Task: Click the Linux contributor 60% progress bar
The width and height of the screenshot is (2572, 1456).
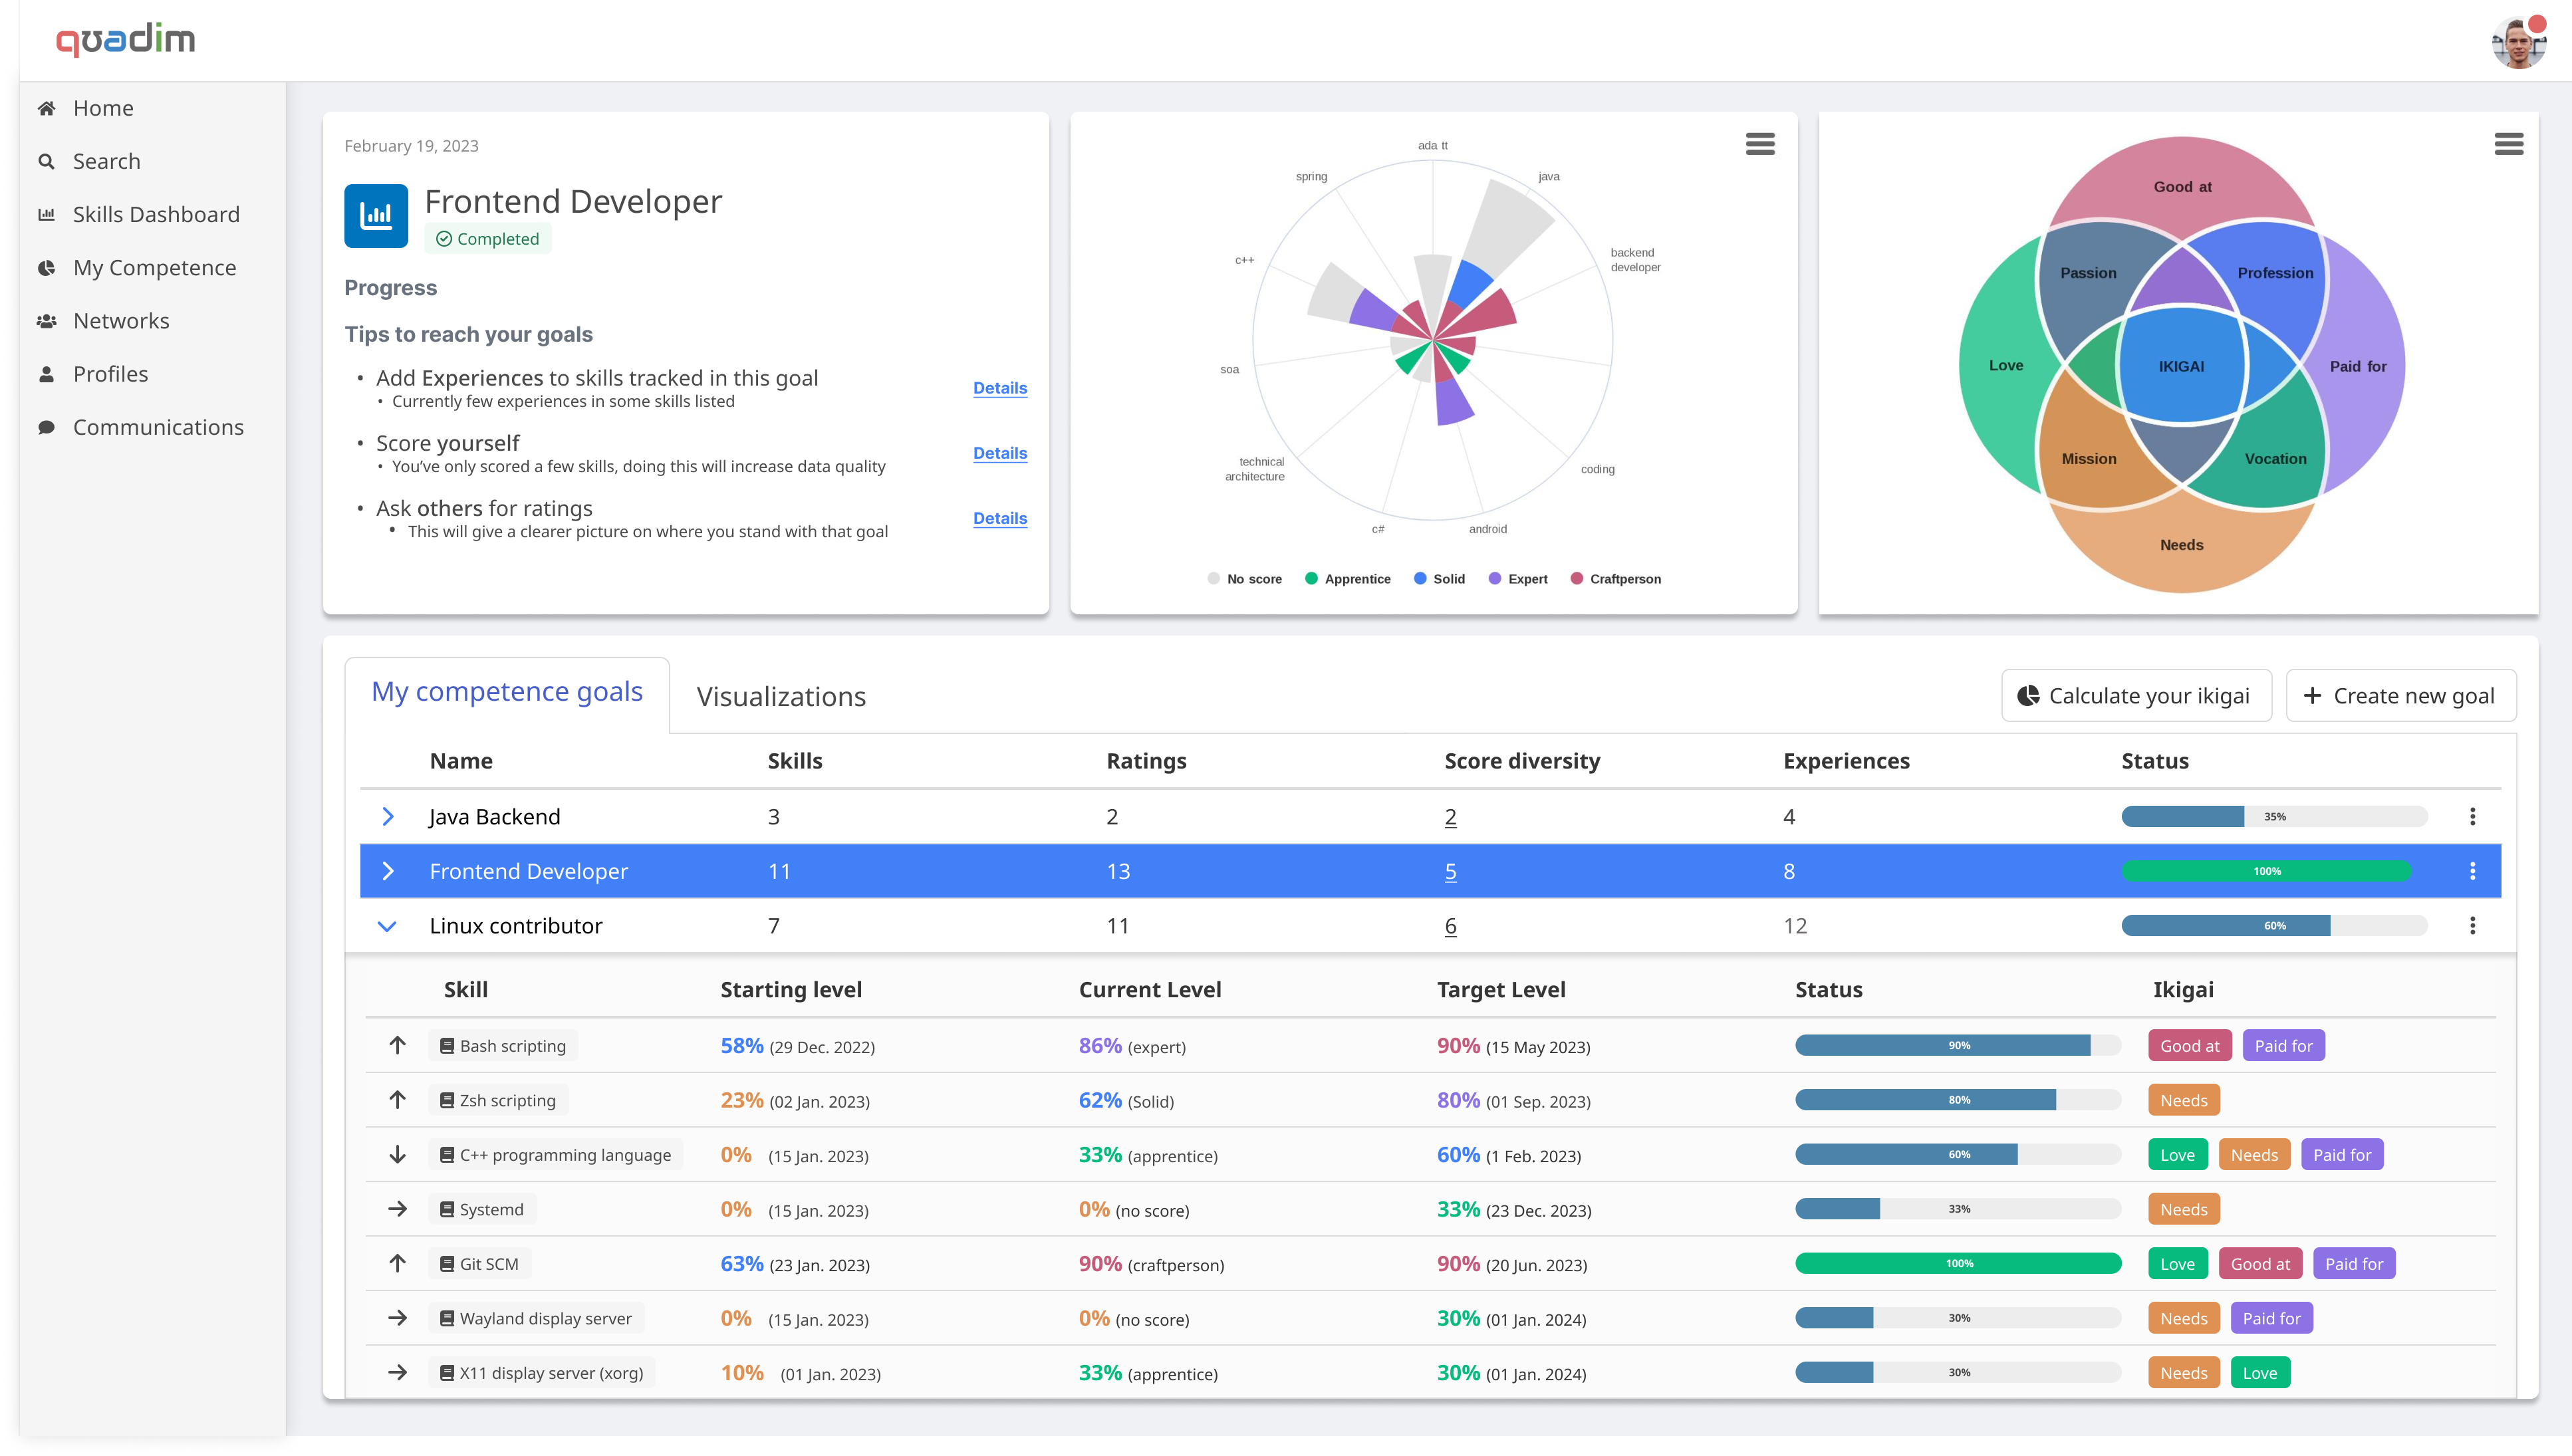Action: (2274, 926)
